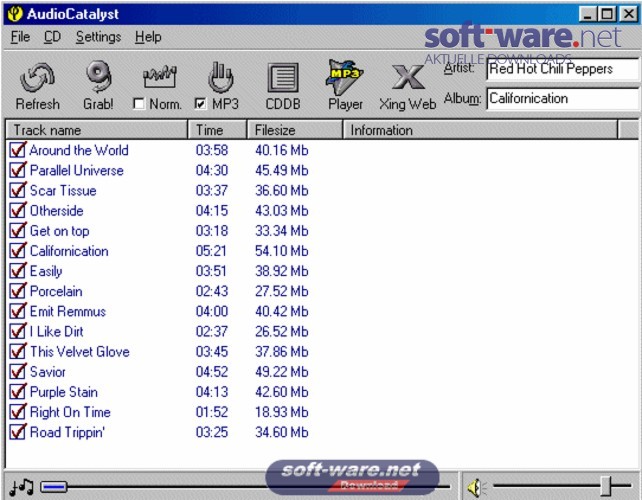
Task: Open the Xing Web icon
Action: pyautogui.click(x=407, y=77)
